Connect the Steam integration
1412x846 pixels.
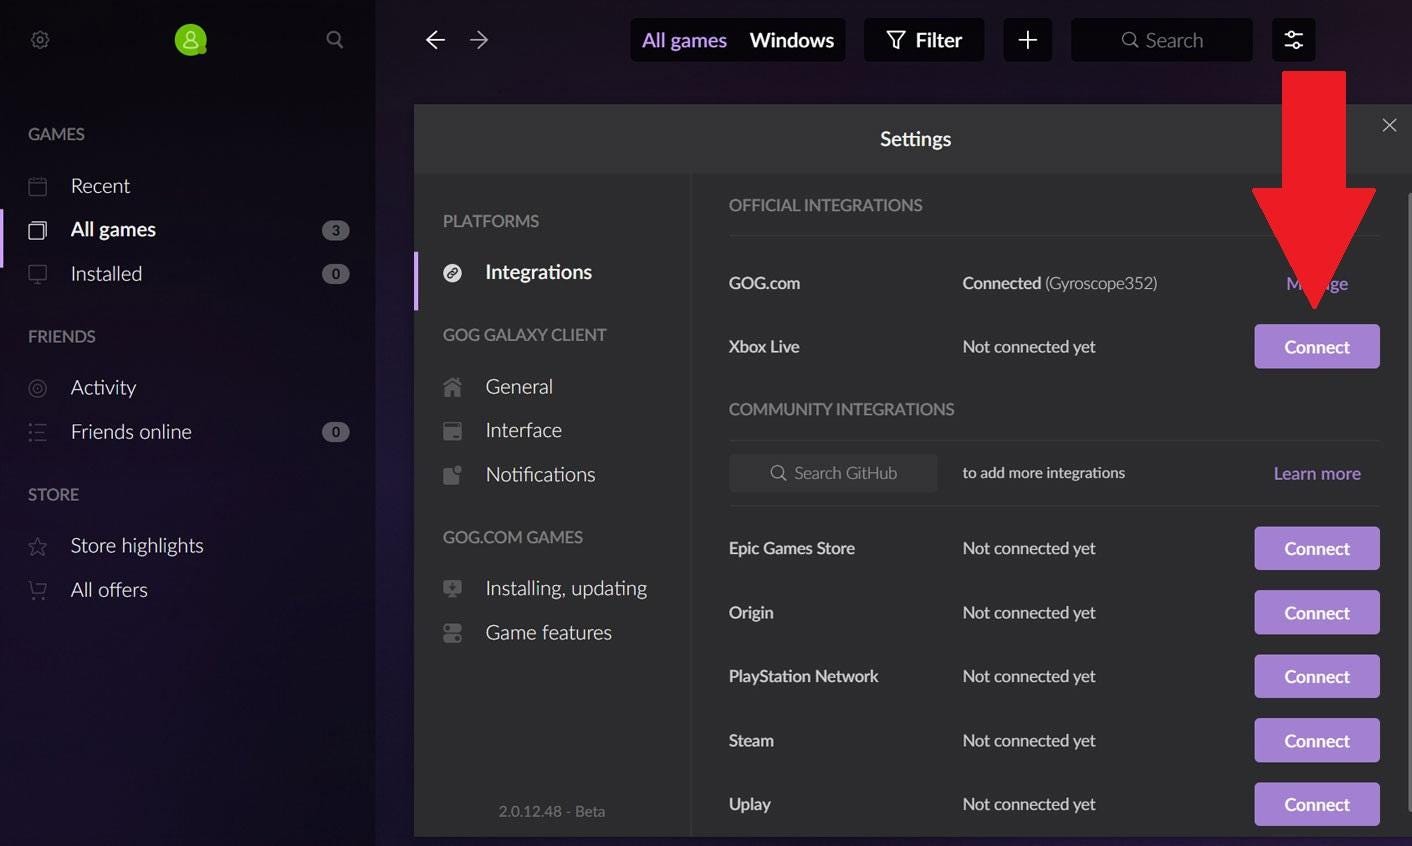[1316, 741]
